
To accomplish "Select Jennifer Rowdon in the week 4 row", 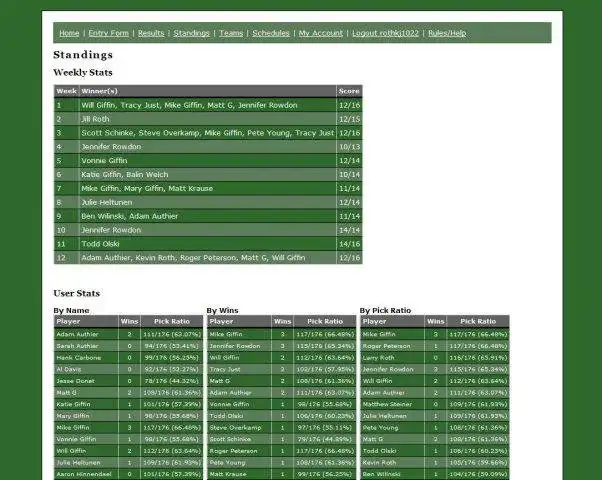I will pos(111,147).
